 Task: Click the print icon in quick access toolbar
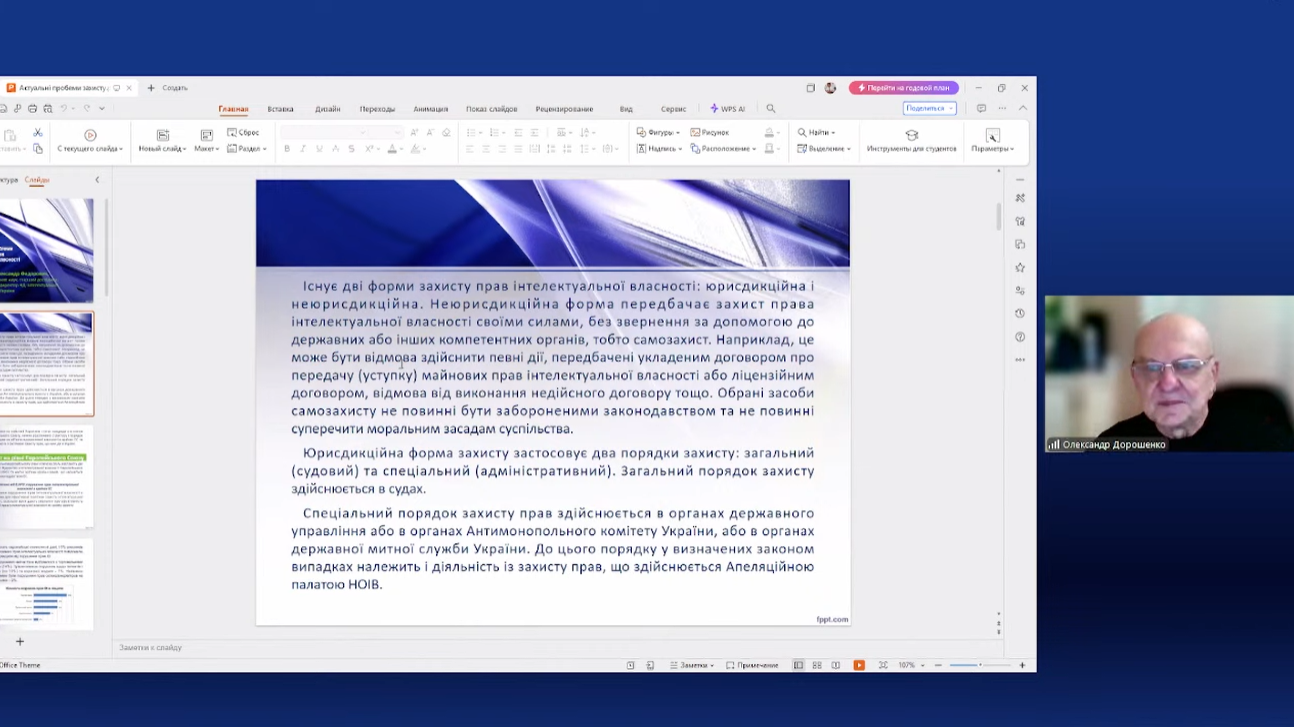33,108
